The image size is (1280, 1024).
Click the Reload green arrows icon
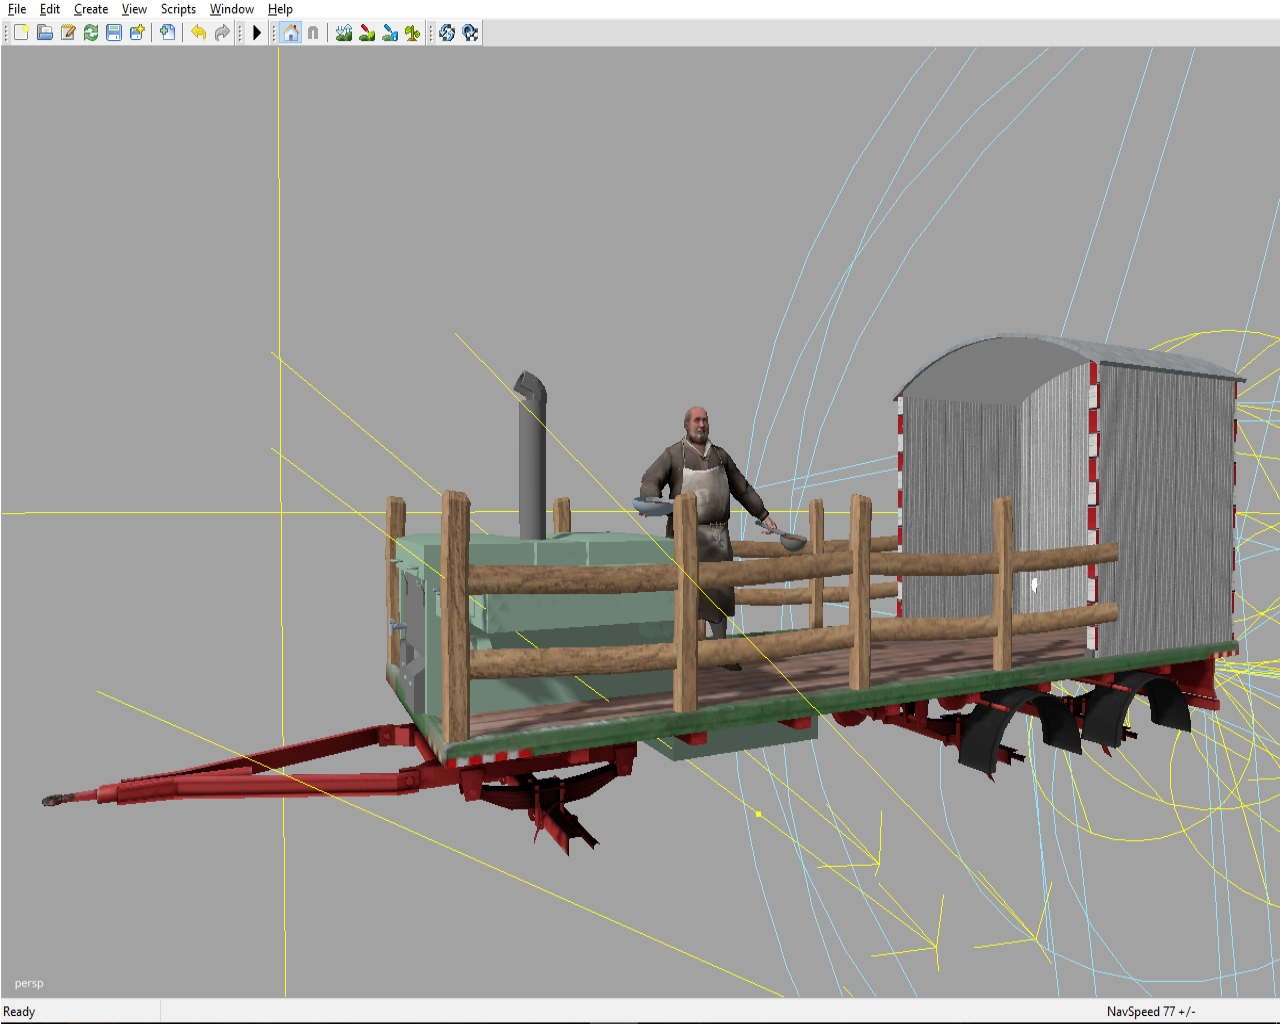(x=91, y=33)
